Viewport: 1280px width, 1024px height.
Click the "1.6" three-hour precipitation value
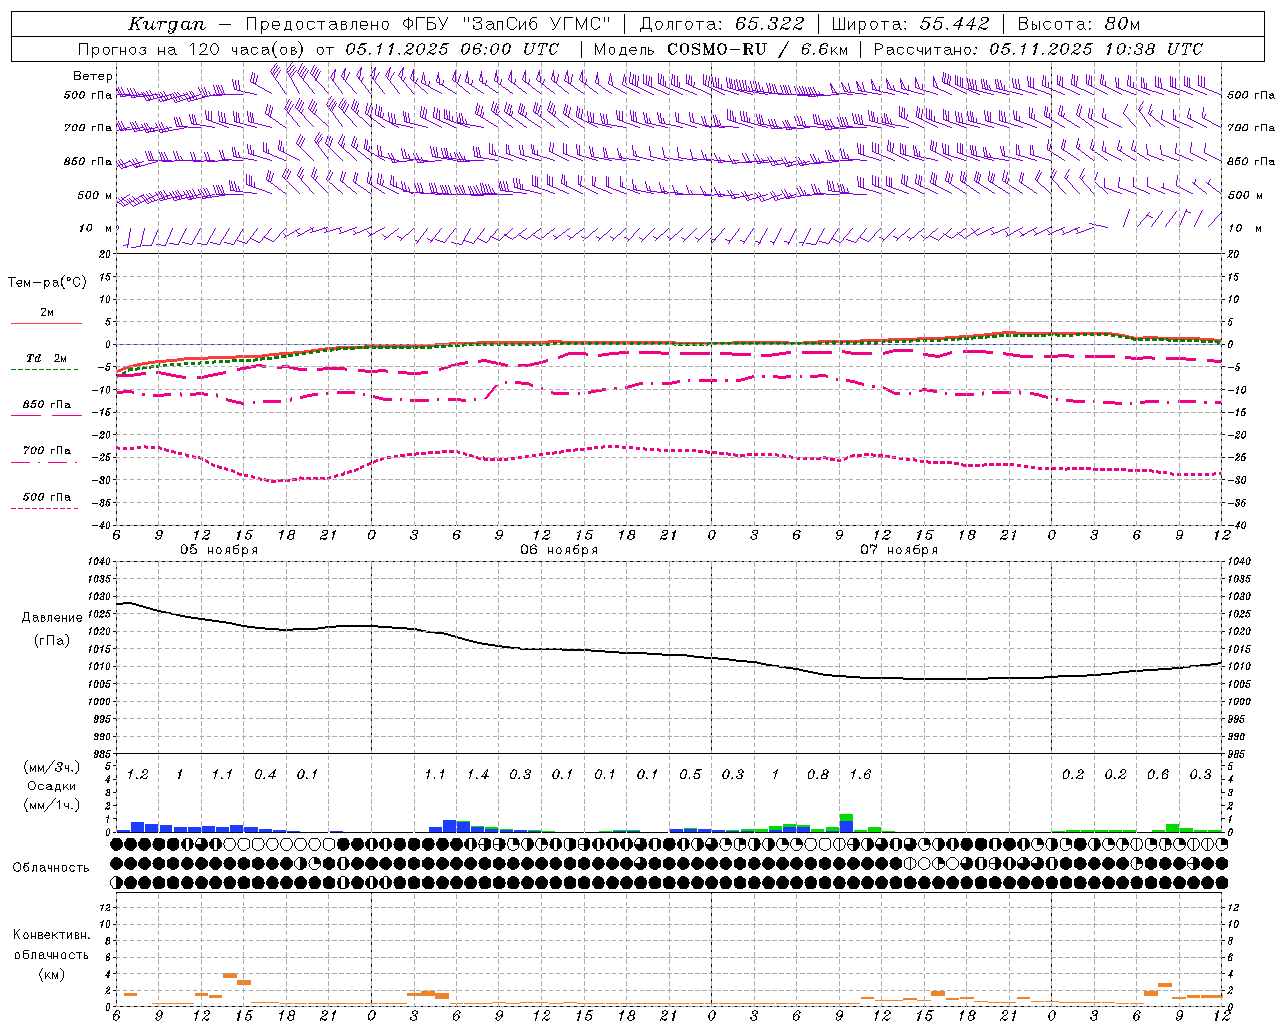tap(860, 775)
